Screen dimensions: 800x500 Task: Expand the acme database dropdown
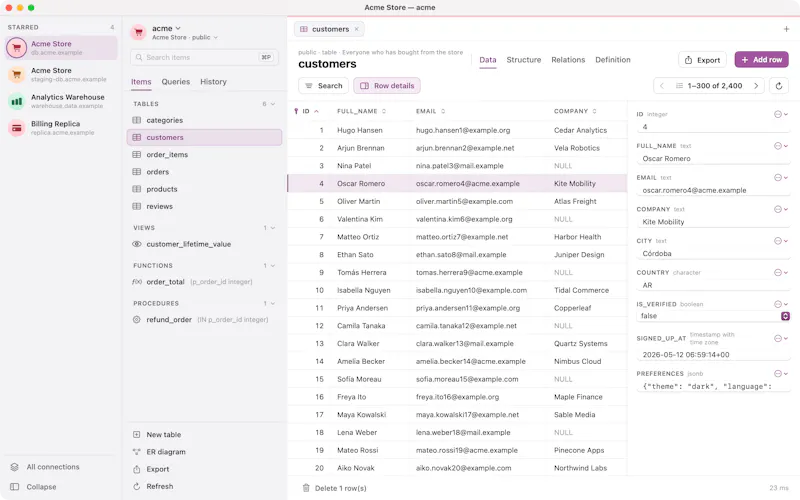(166, 28)
